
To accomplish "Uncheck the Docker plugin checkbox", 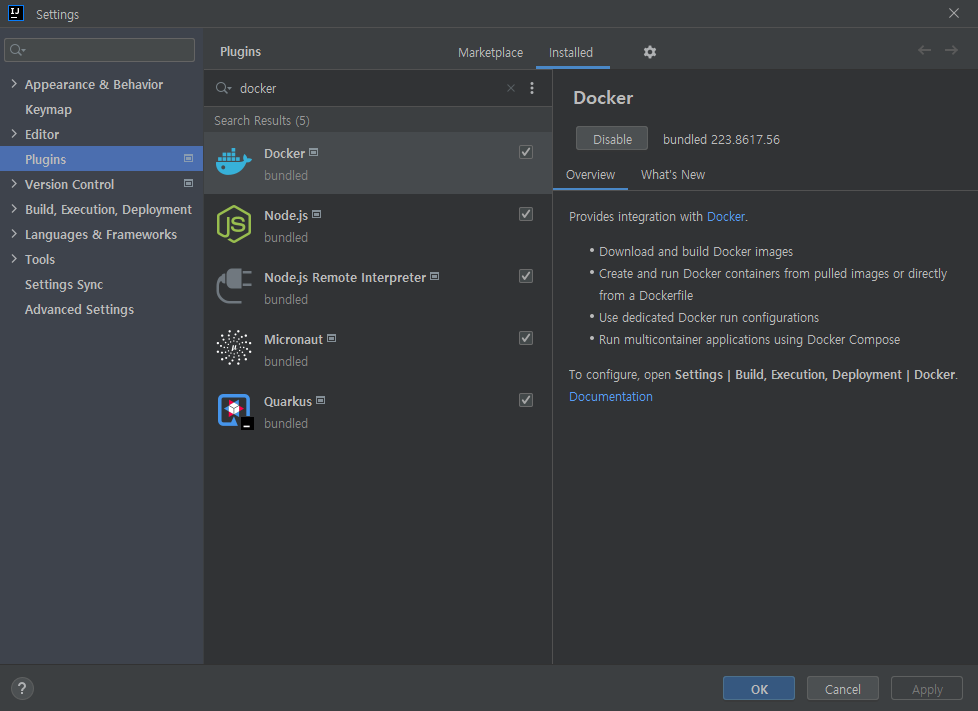I will pyautogui.click(x=526, y=152).
